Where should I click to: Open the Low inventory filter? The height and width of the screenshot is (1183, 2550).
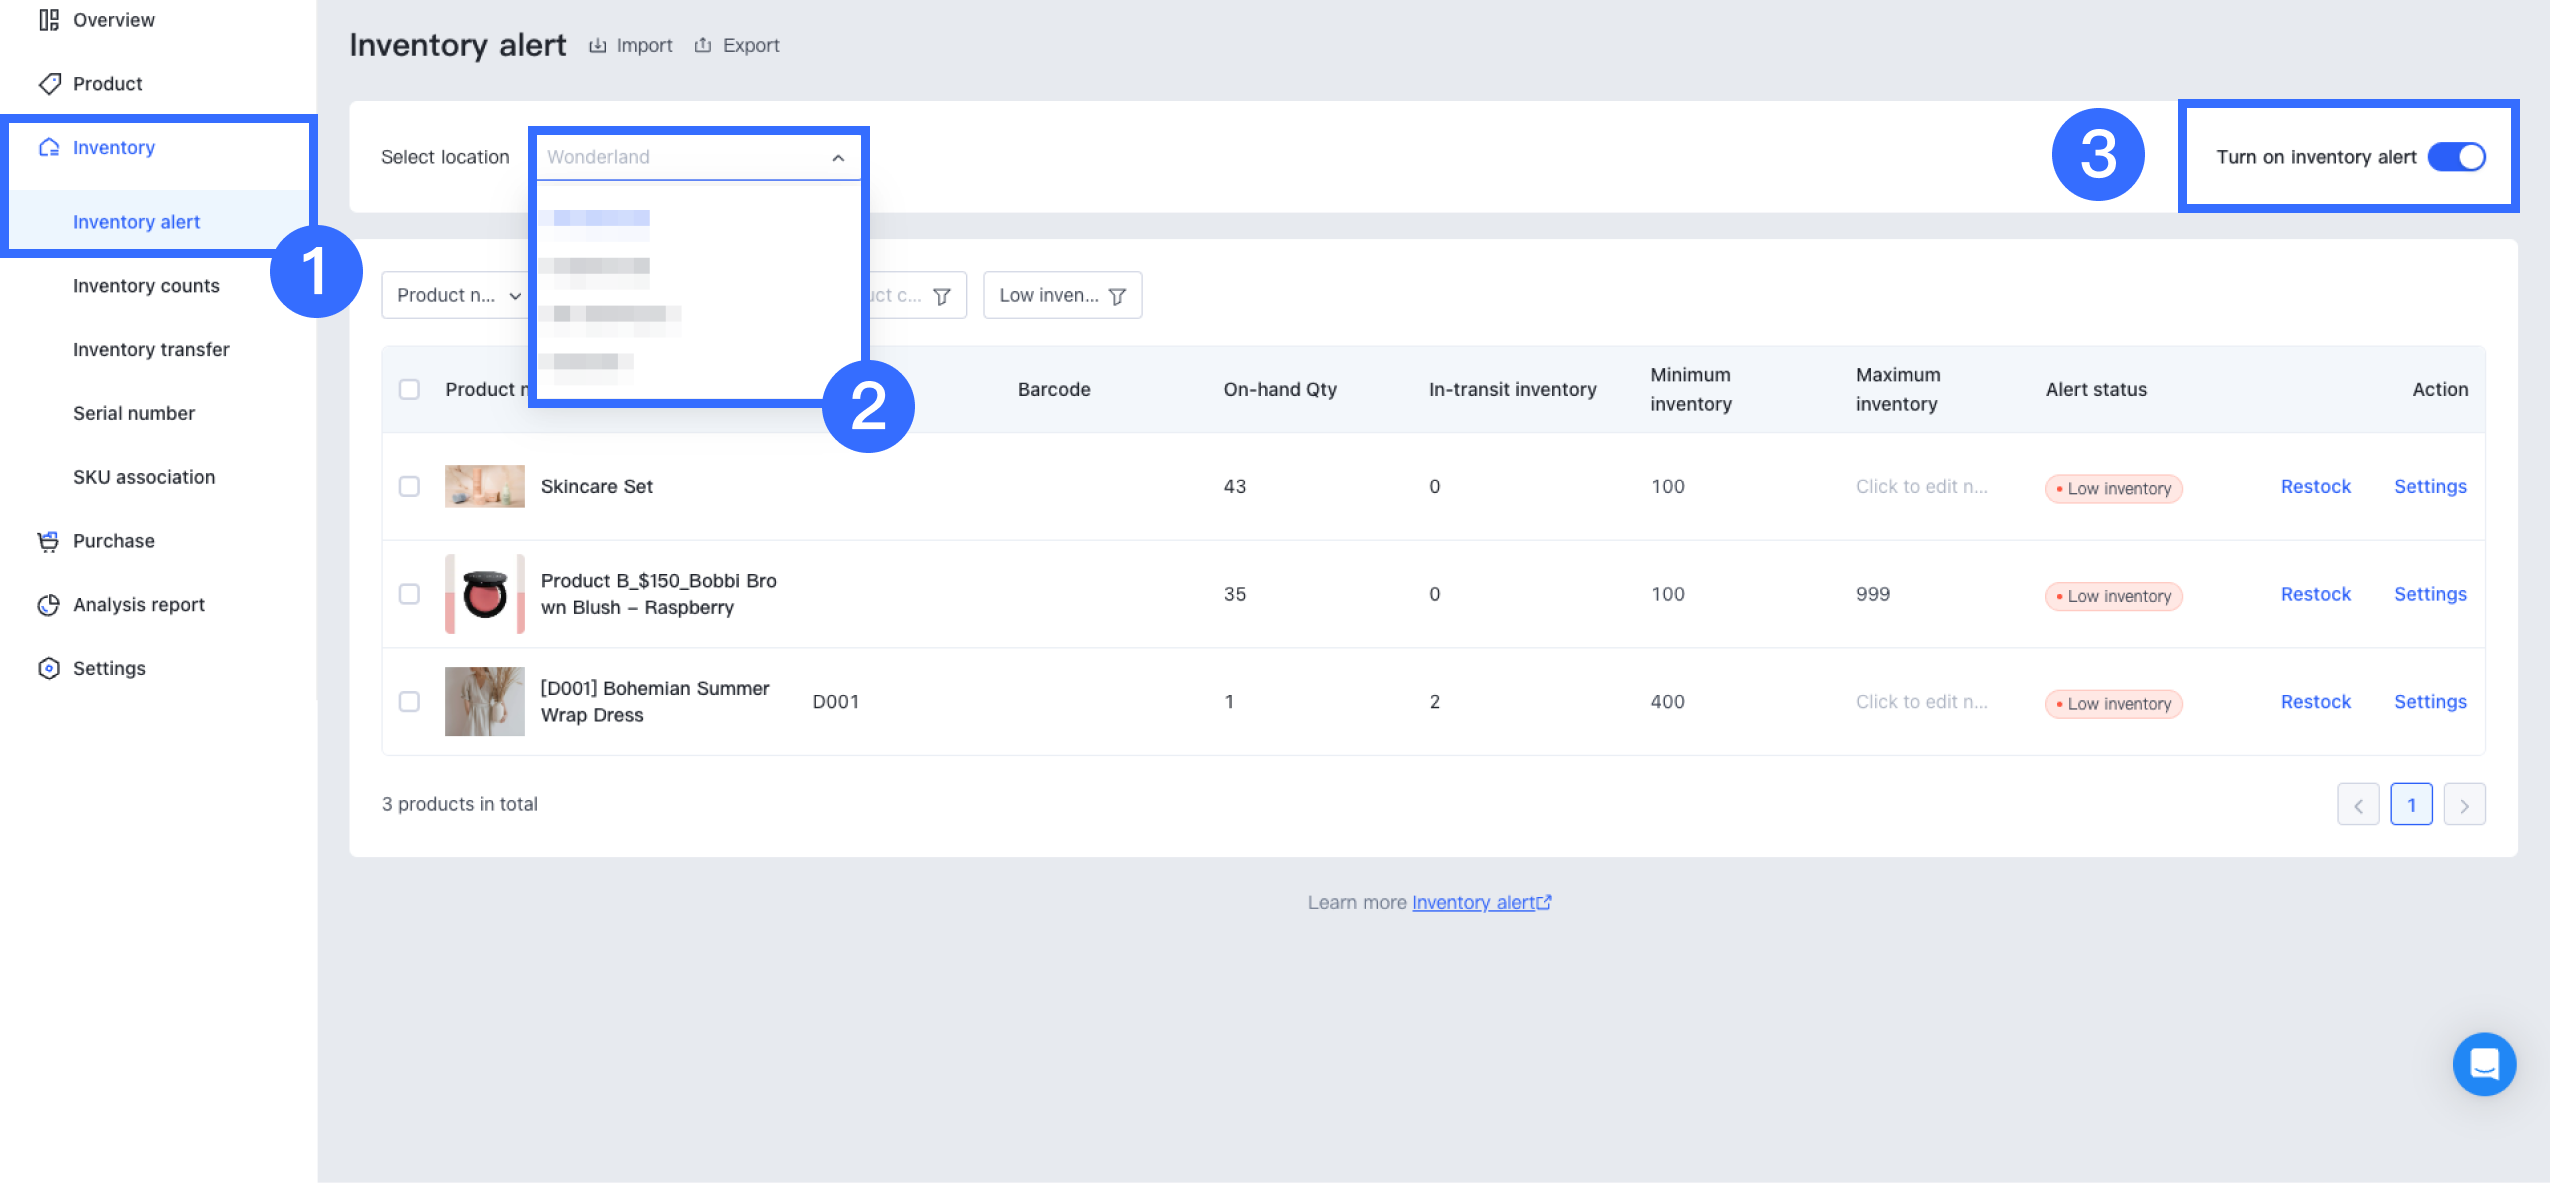1061,295
